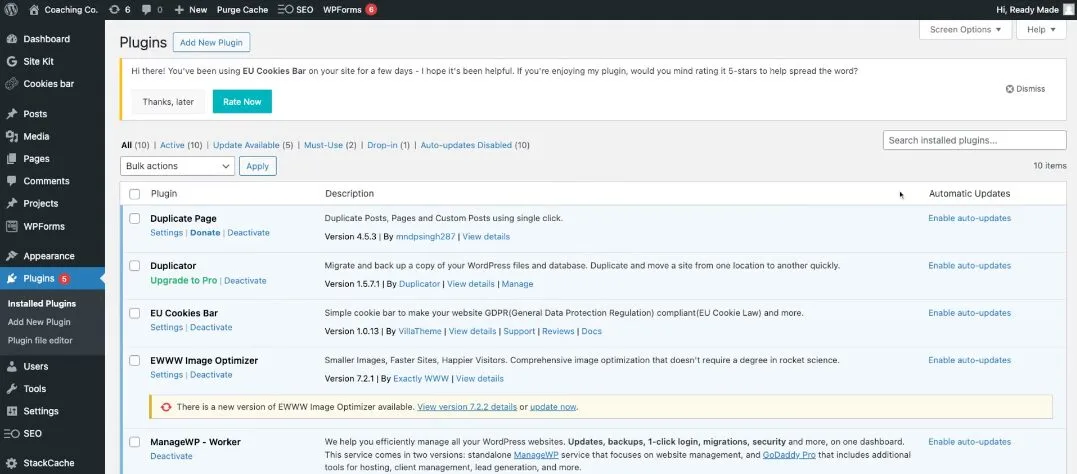Check the EU Cookies Bar checkbox

(x=135, y=313)
